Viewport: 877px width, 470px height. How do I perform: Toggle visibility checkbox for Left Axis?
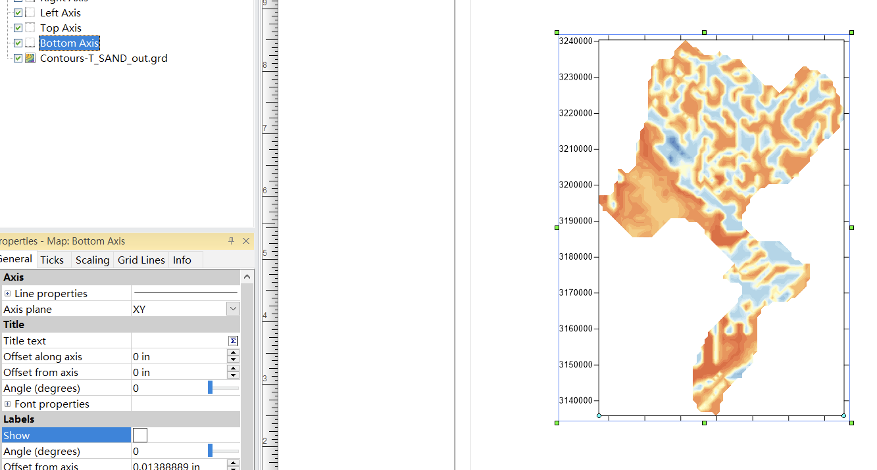click(x=19, y=13)
